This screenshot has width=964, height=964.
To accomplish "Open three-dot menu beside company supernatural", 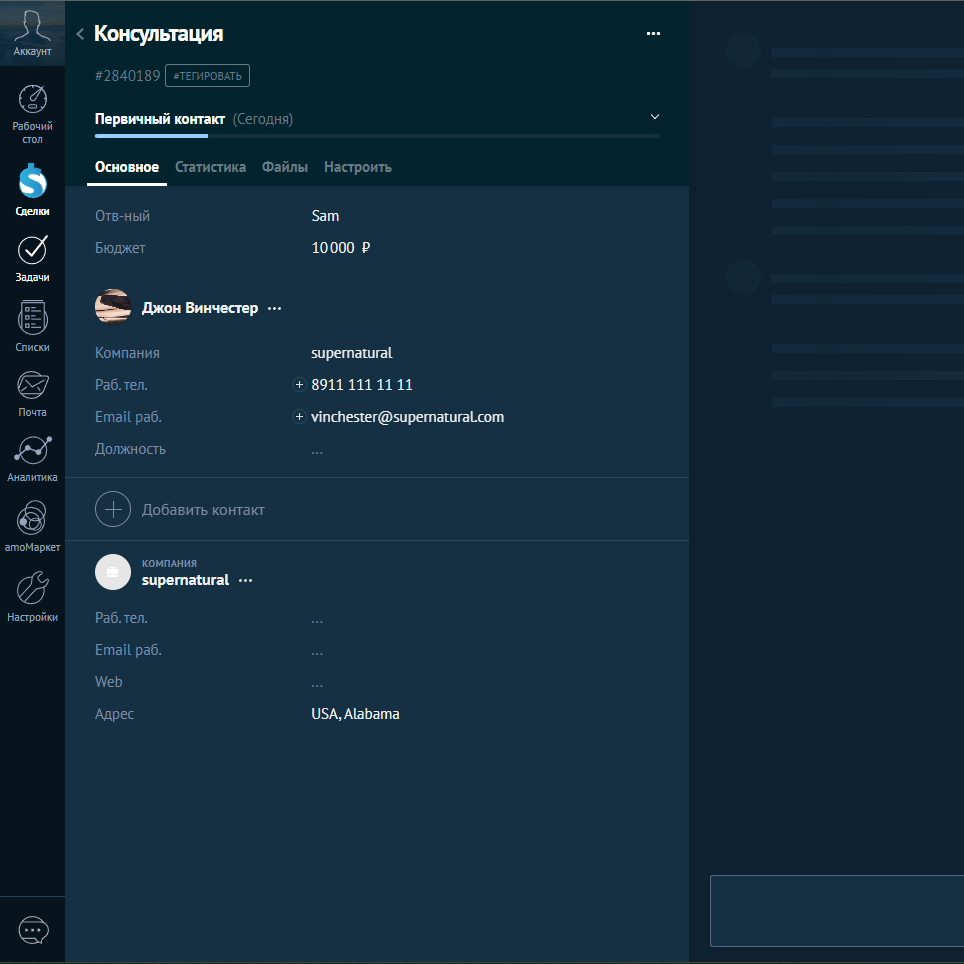I will (245, 580).
